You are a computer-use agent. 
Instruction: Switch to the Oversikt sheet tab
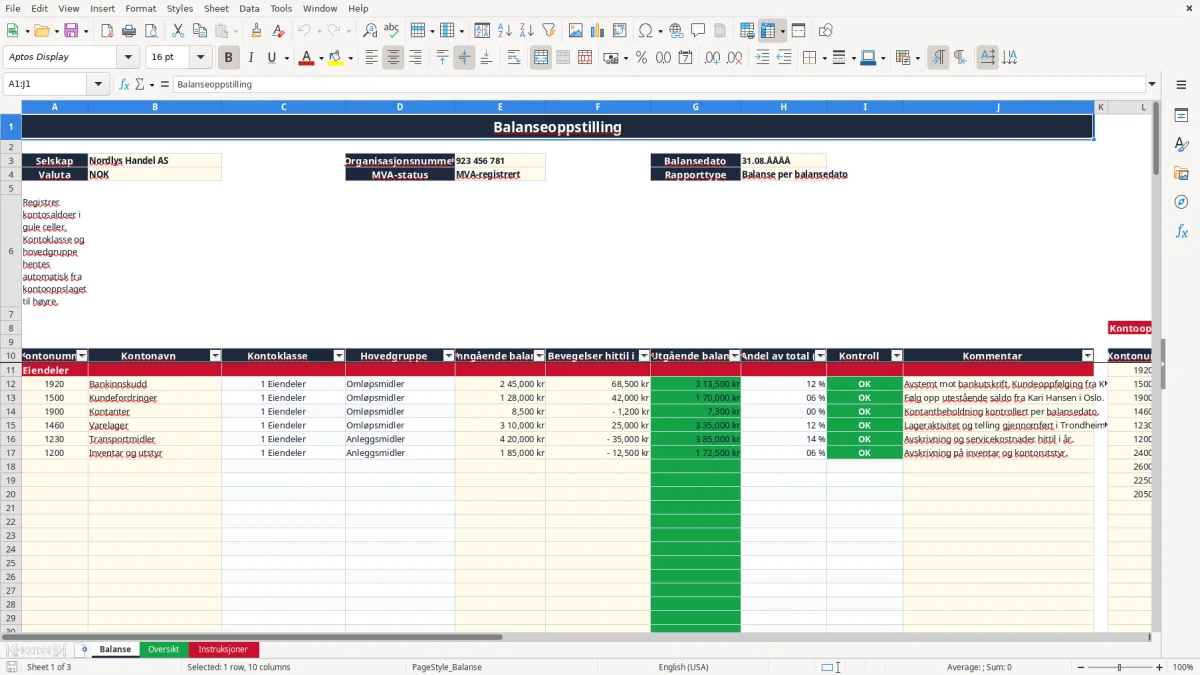pos(164,649)
